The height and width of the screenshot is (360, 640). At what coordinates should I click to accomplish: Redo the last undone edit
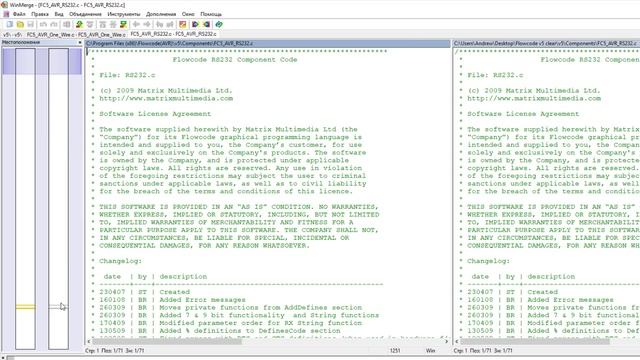53,24
